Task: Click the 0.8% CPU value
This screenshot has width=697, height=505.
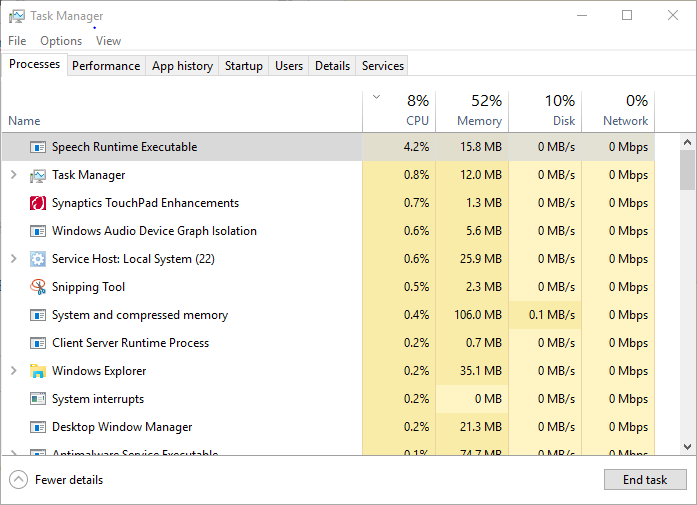Action: coord(417,175)
